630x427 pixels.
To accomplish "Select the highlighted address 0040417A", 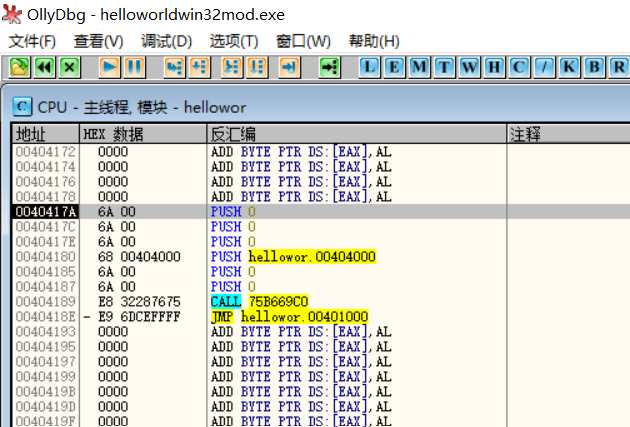I will tap(45, 212).
